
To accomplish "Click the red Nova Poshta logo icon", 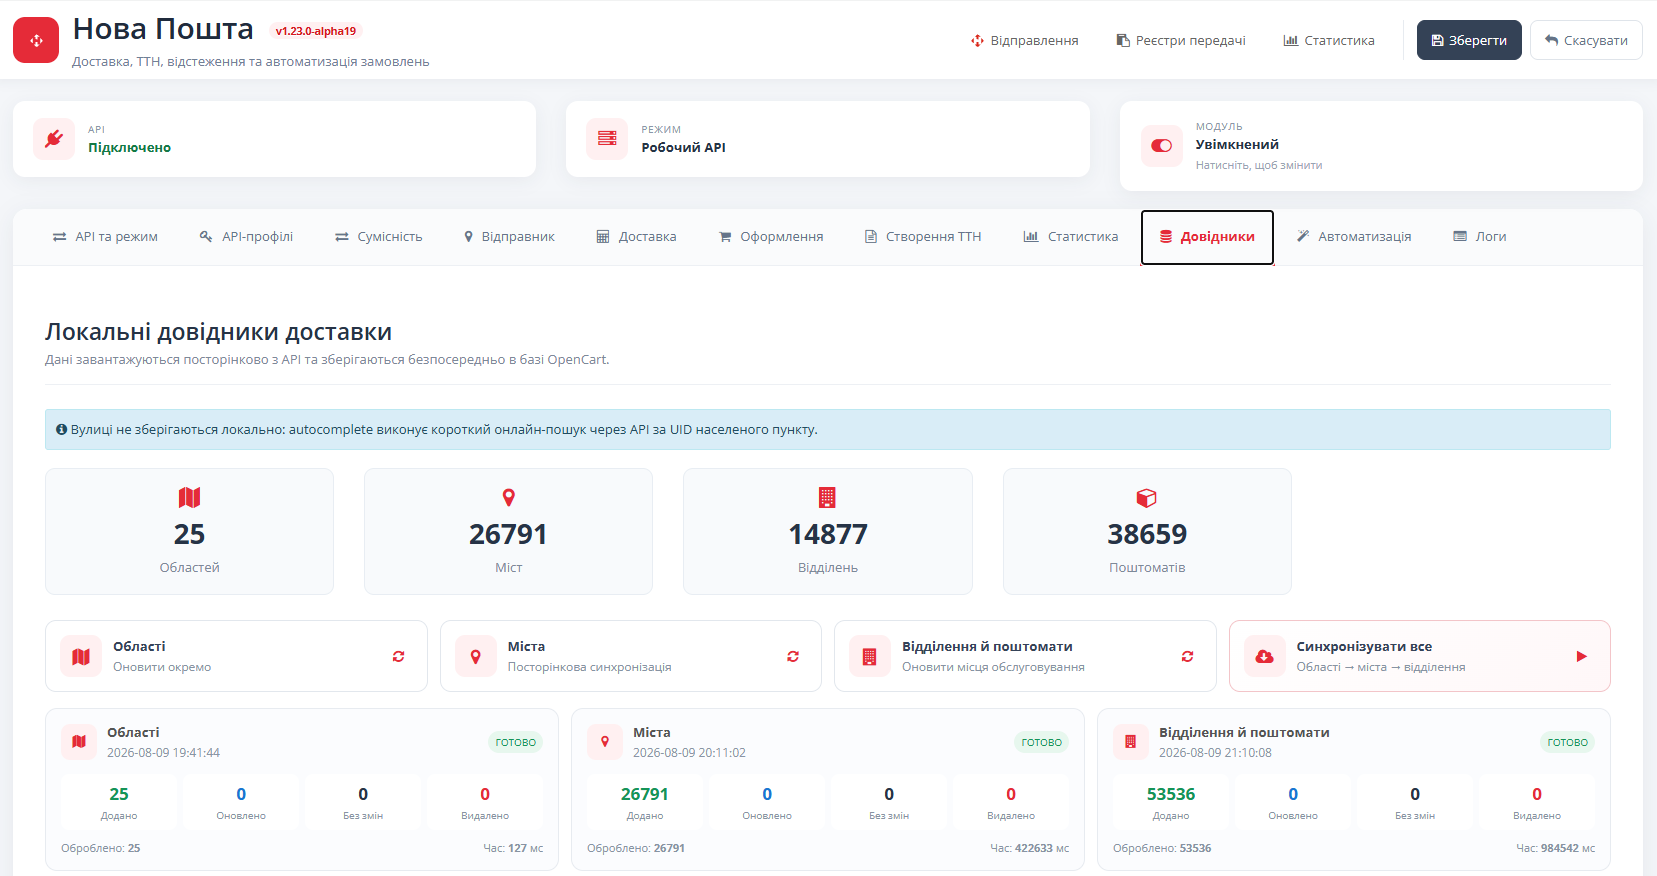I will point(36,40).
